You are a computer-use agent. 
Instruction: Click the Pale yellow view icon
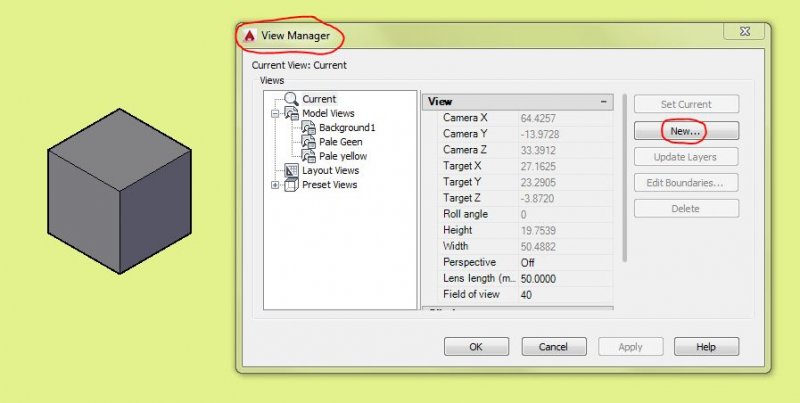click(308, 156)
